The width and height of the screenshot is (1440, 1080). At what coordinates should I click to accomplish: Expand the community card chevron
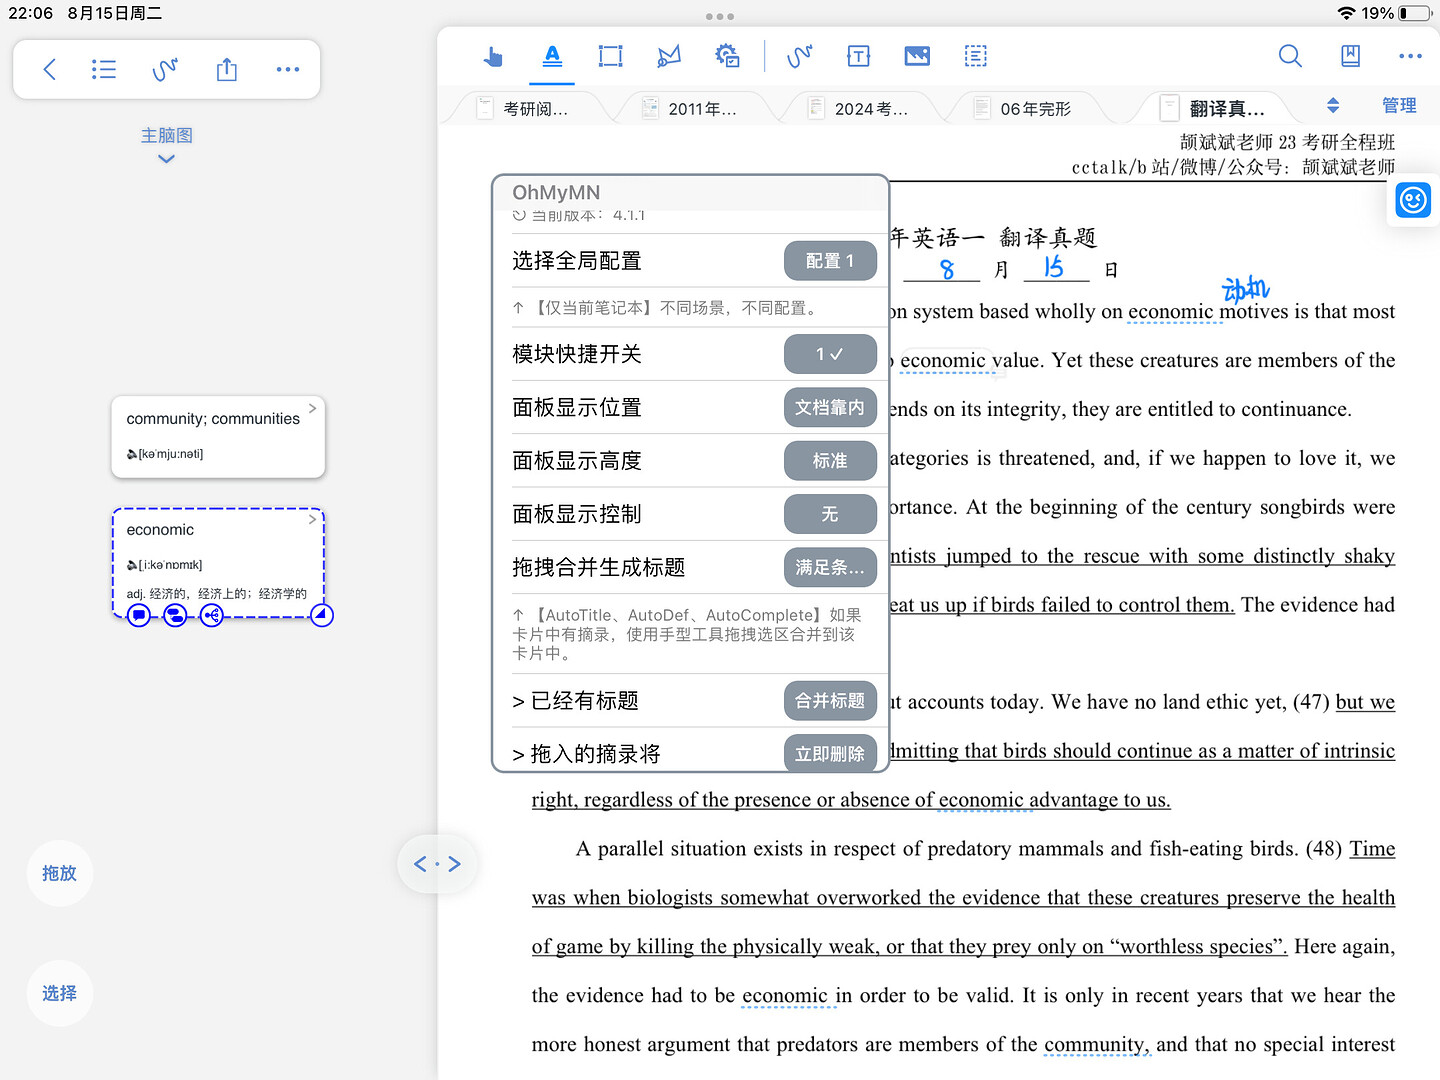click(312, 408)
